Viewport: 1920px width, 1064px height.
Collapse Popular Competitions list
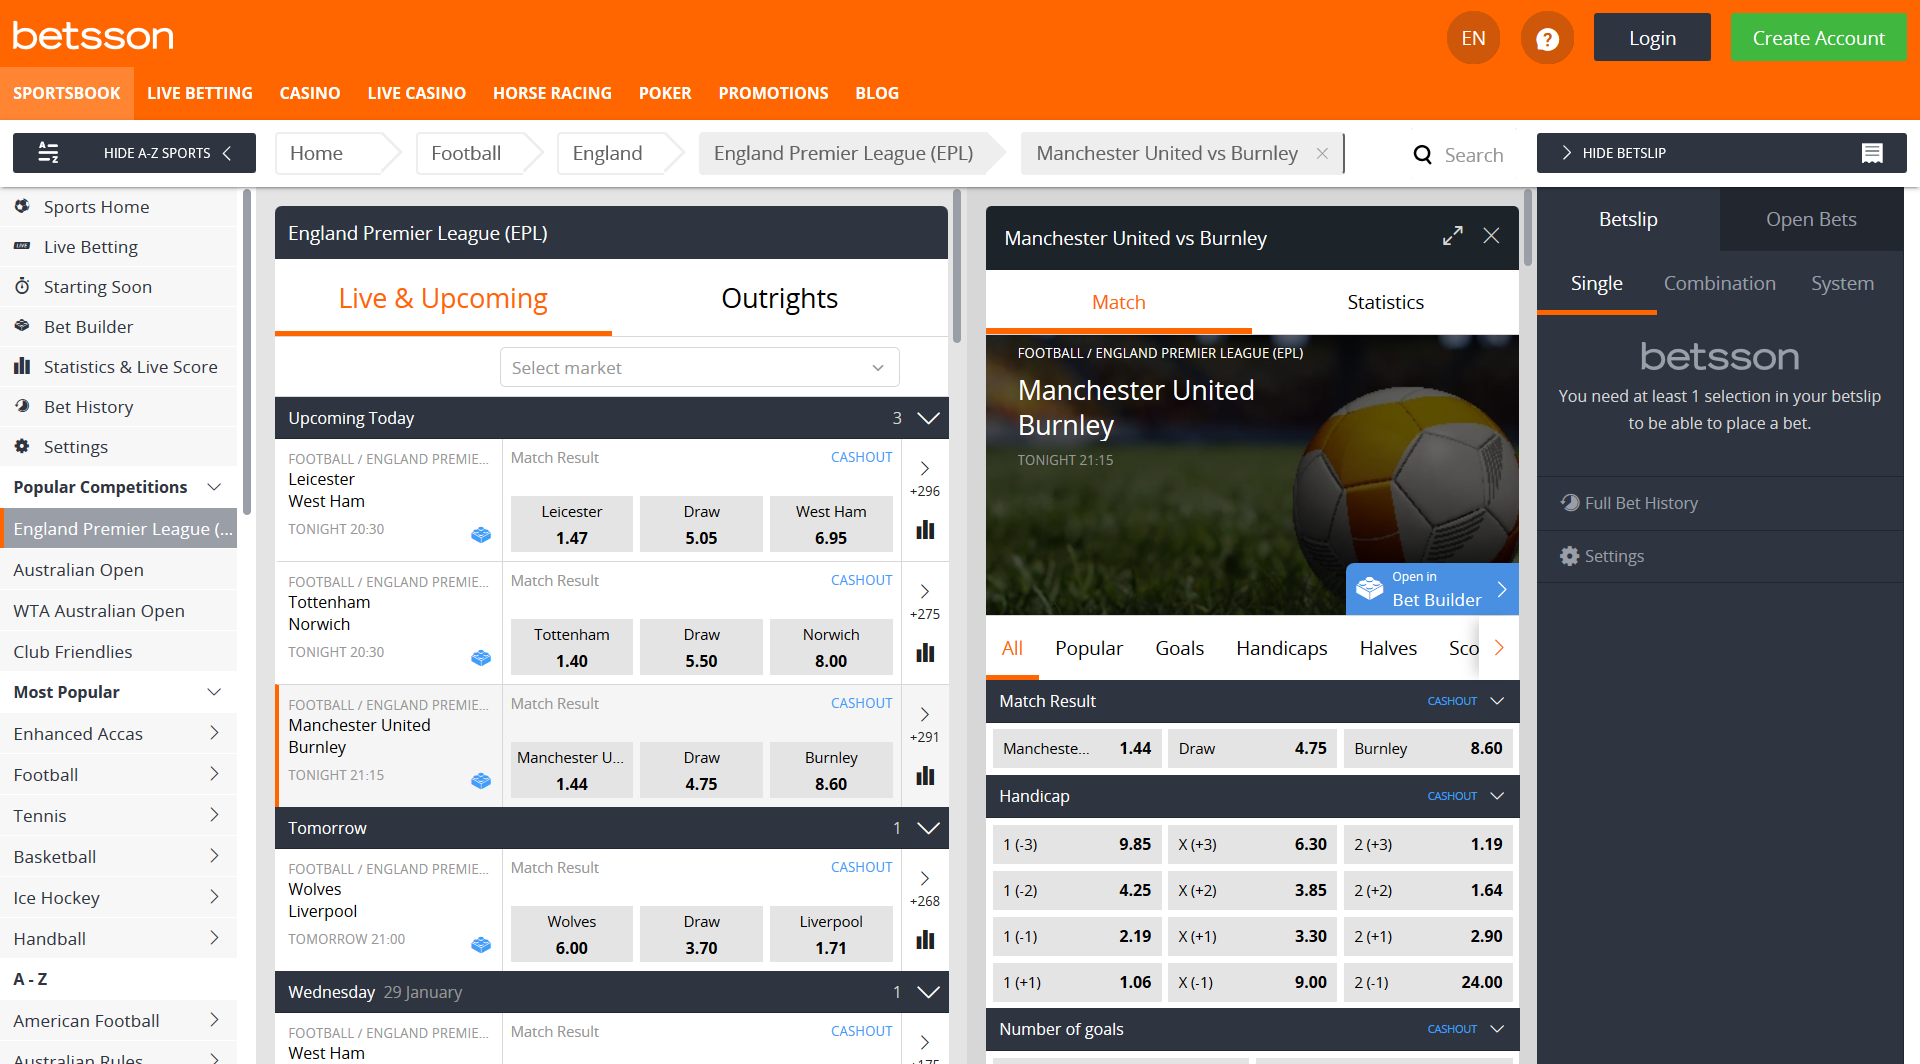click(x=214, y=487)
